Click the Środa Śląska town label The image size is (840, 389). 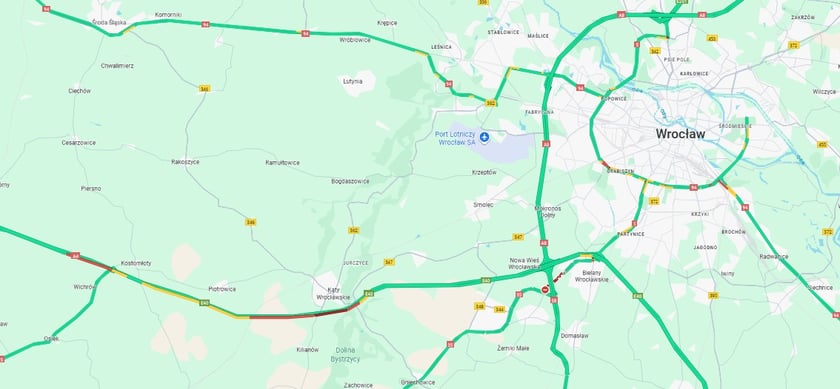[x=109, y=23]
